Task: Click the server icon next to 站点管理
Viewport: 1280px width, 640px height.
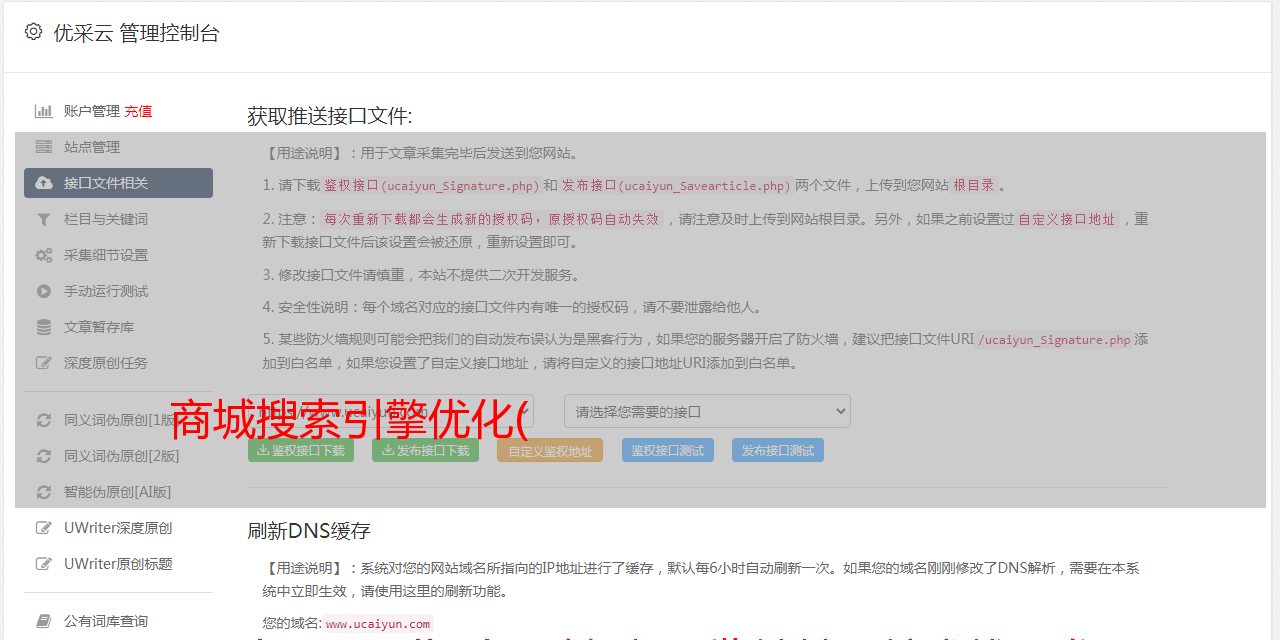Action: tap(44, 147)
